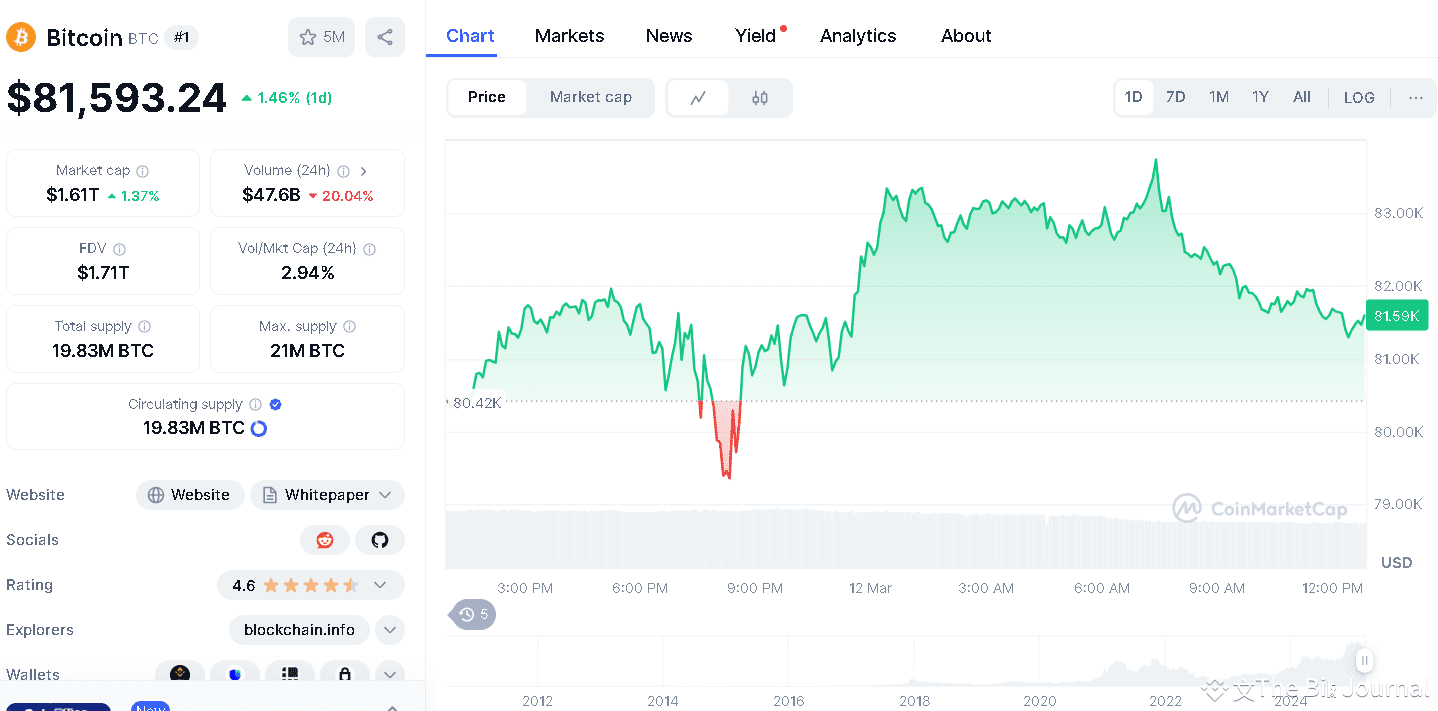The height and width of the screenshot is (711, 1438).
Task: Open the Analytics tab
Action: 857,35
